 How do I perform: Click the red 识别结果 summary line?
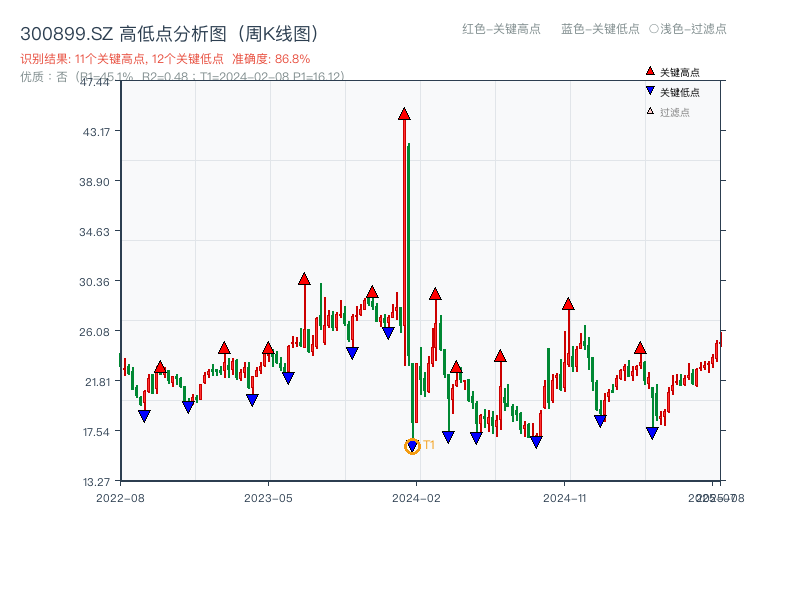coord(165,59)
